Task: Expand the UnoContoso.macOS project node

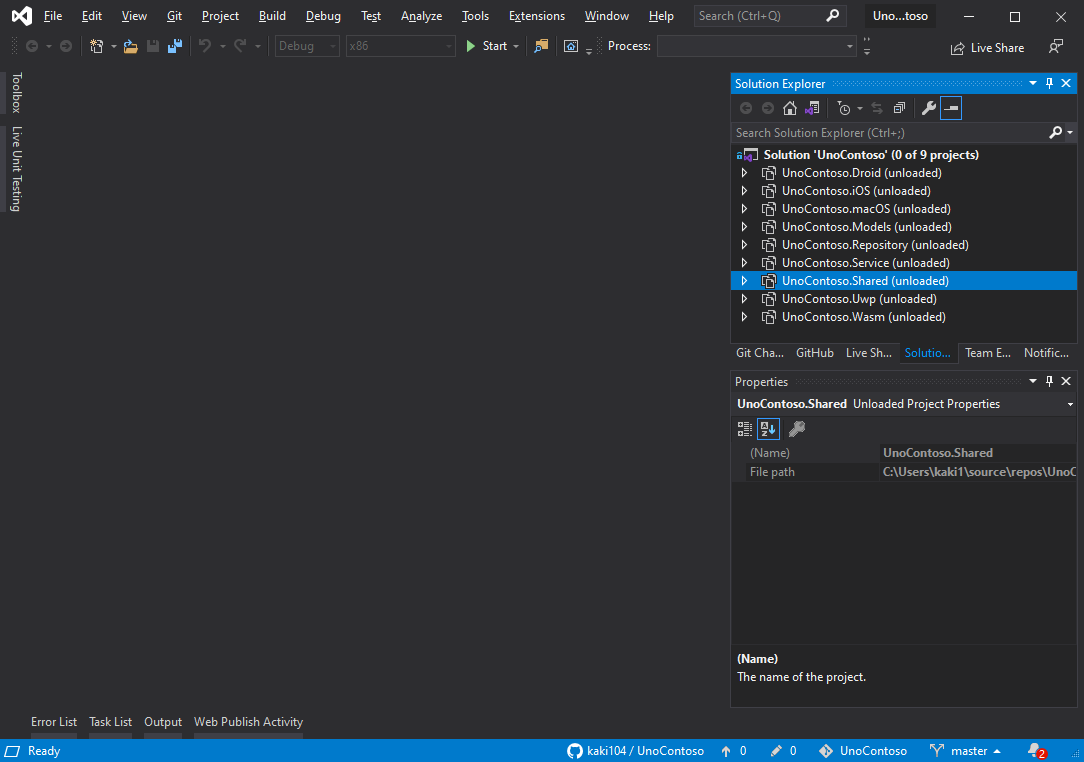Action: point(745,209)
